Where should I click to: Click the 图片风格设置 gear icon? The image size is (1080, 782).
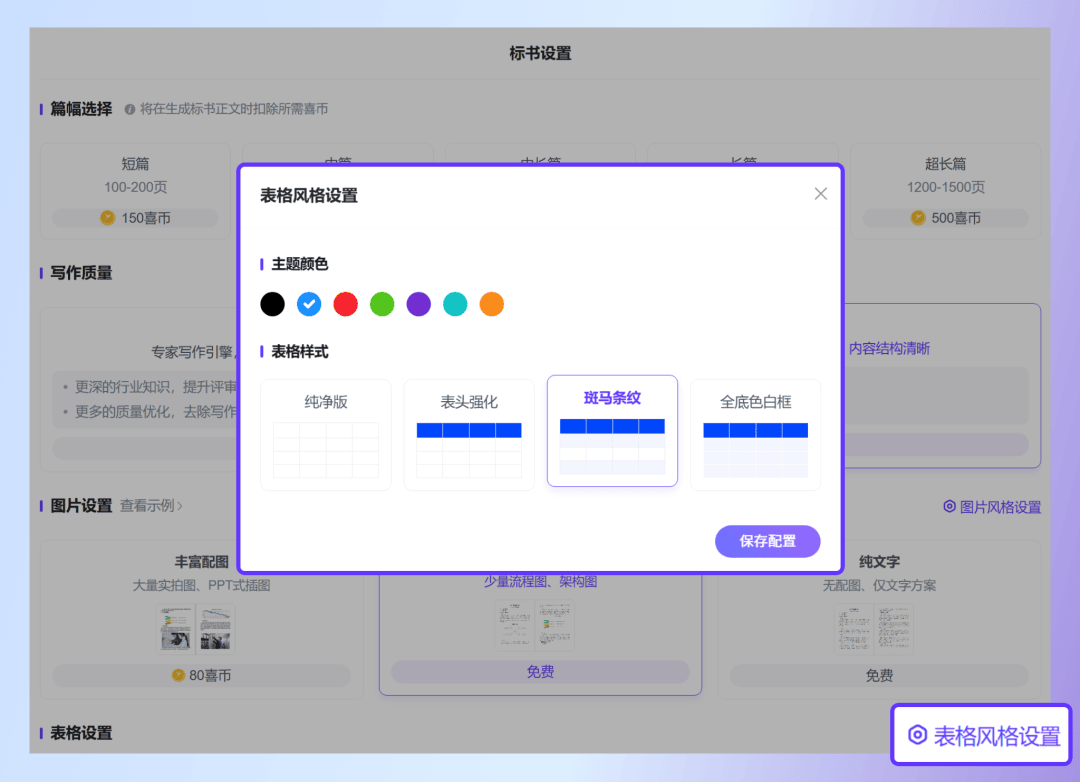pyautogui.click(x=949, y=506)
